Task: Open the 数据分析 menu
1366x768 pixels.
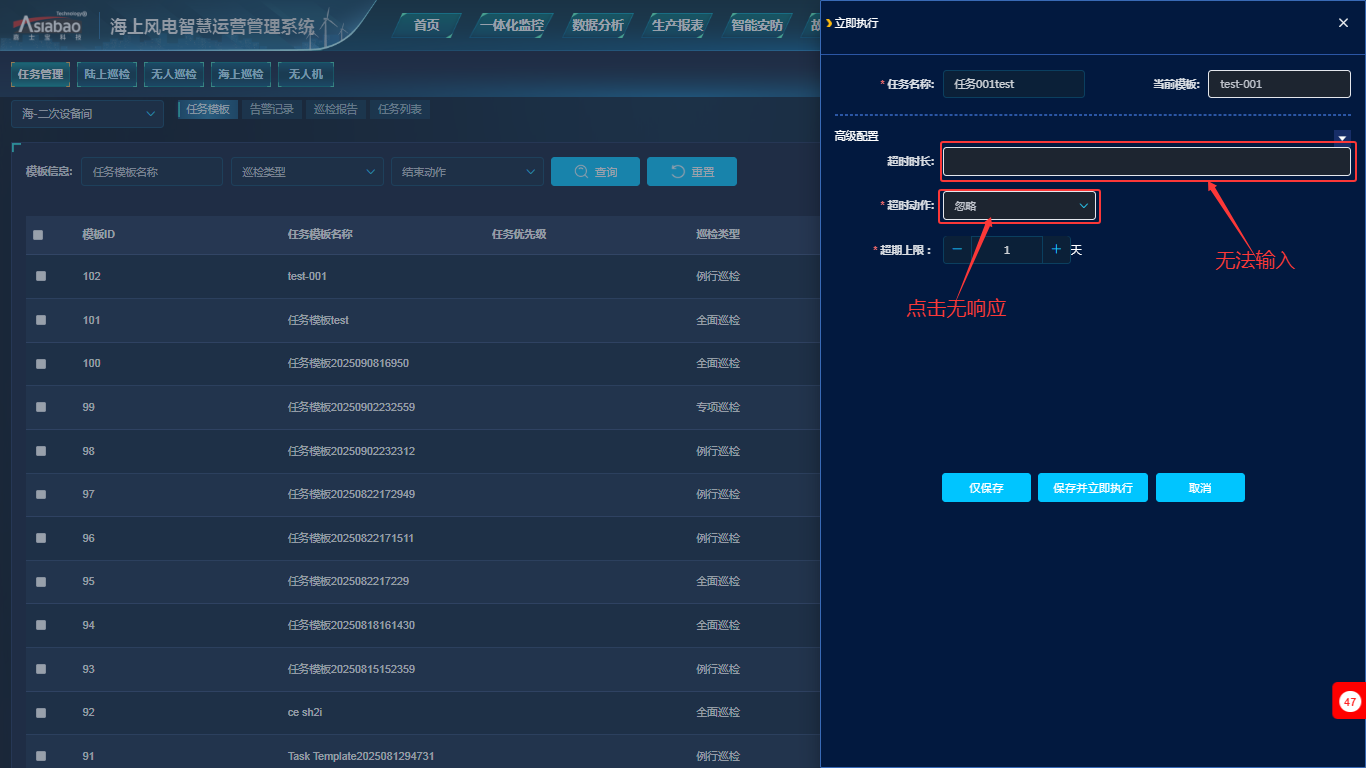Action: 597,25
